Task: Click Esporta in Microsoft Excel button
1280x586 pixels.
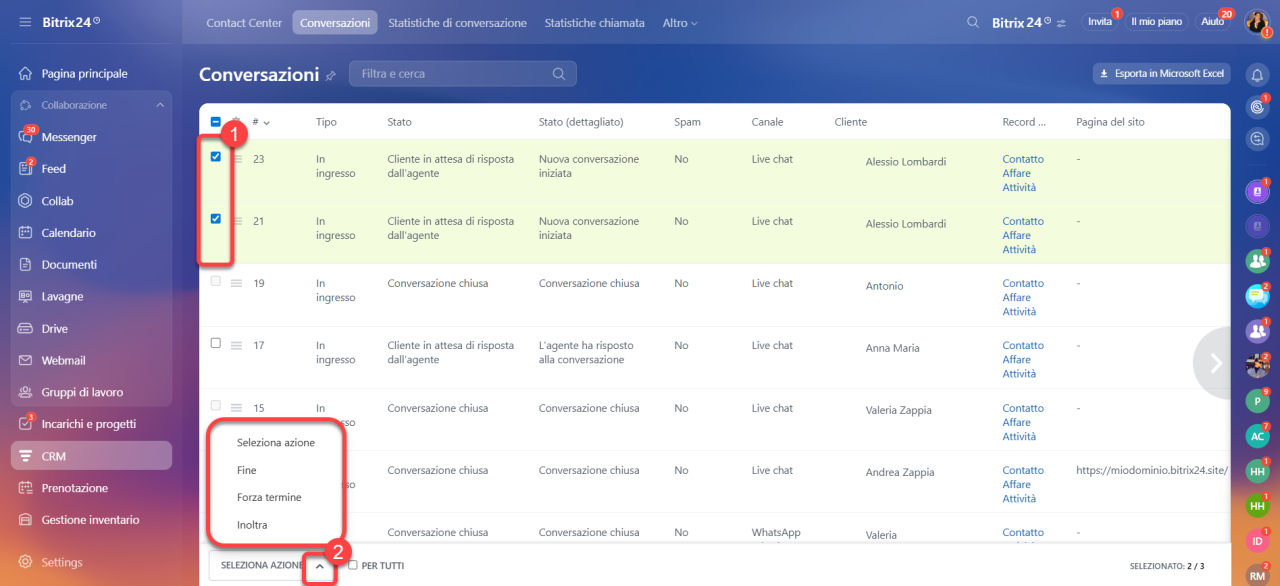Action: pyautogui.click(x=1161, y=74)
